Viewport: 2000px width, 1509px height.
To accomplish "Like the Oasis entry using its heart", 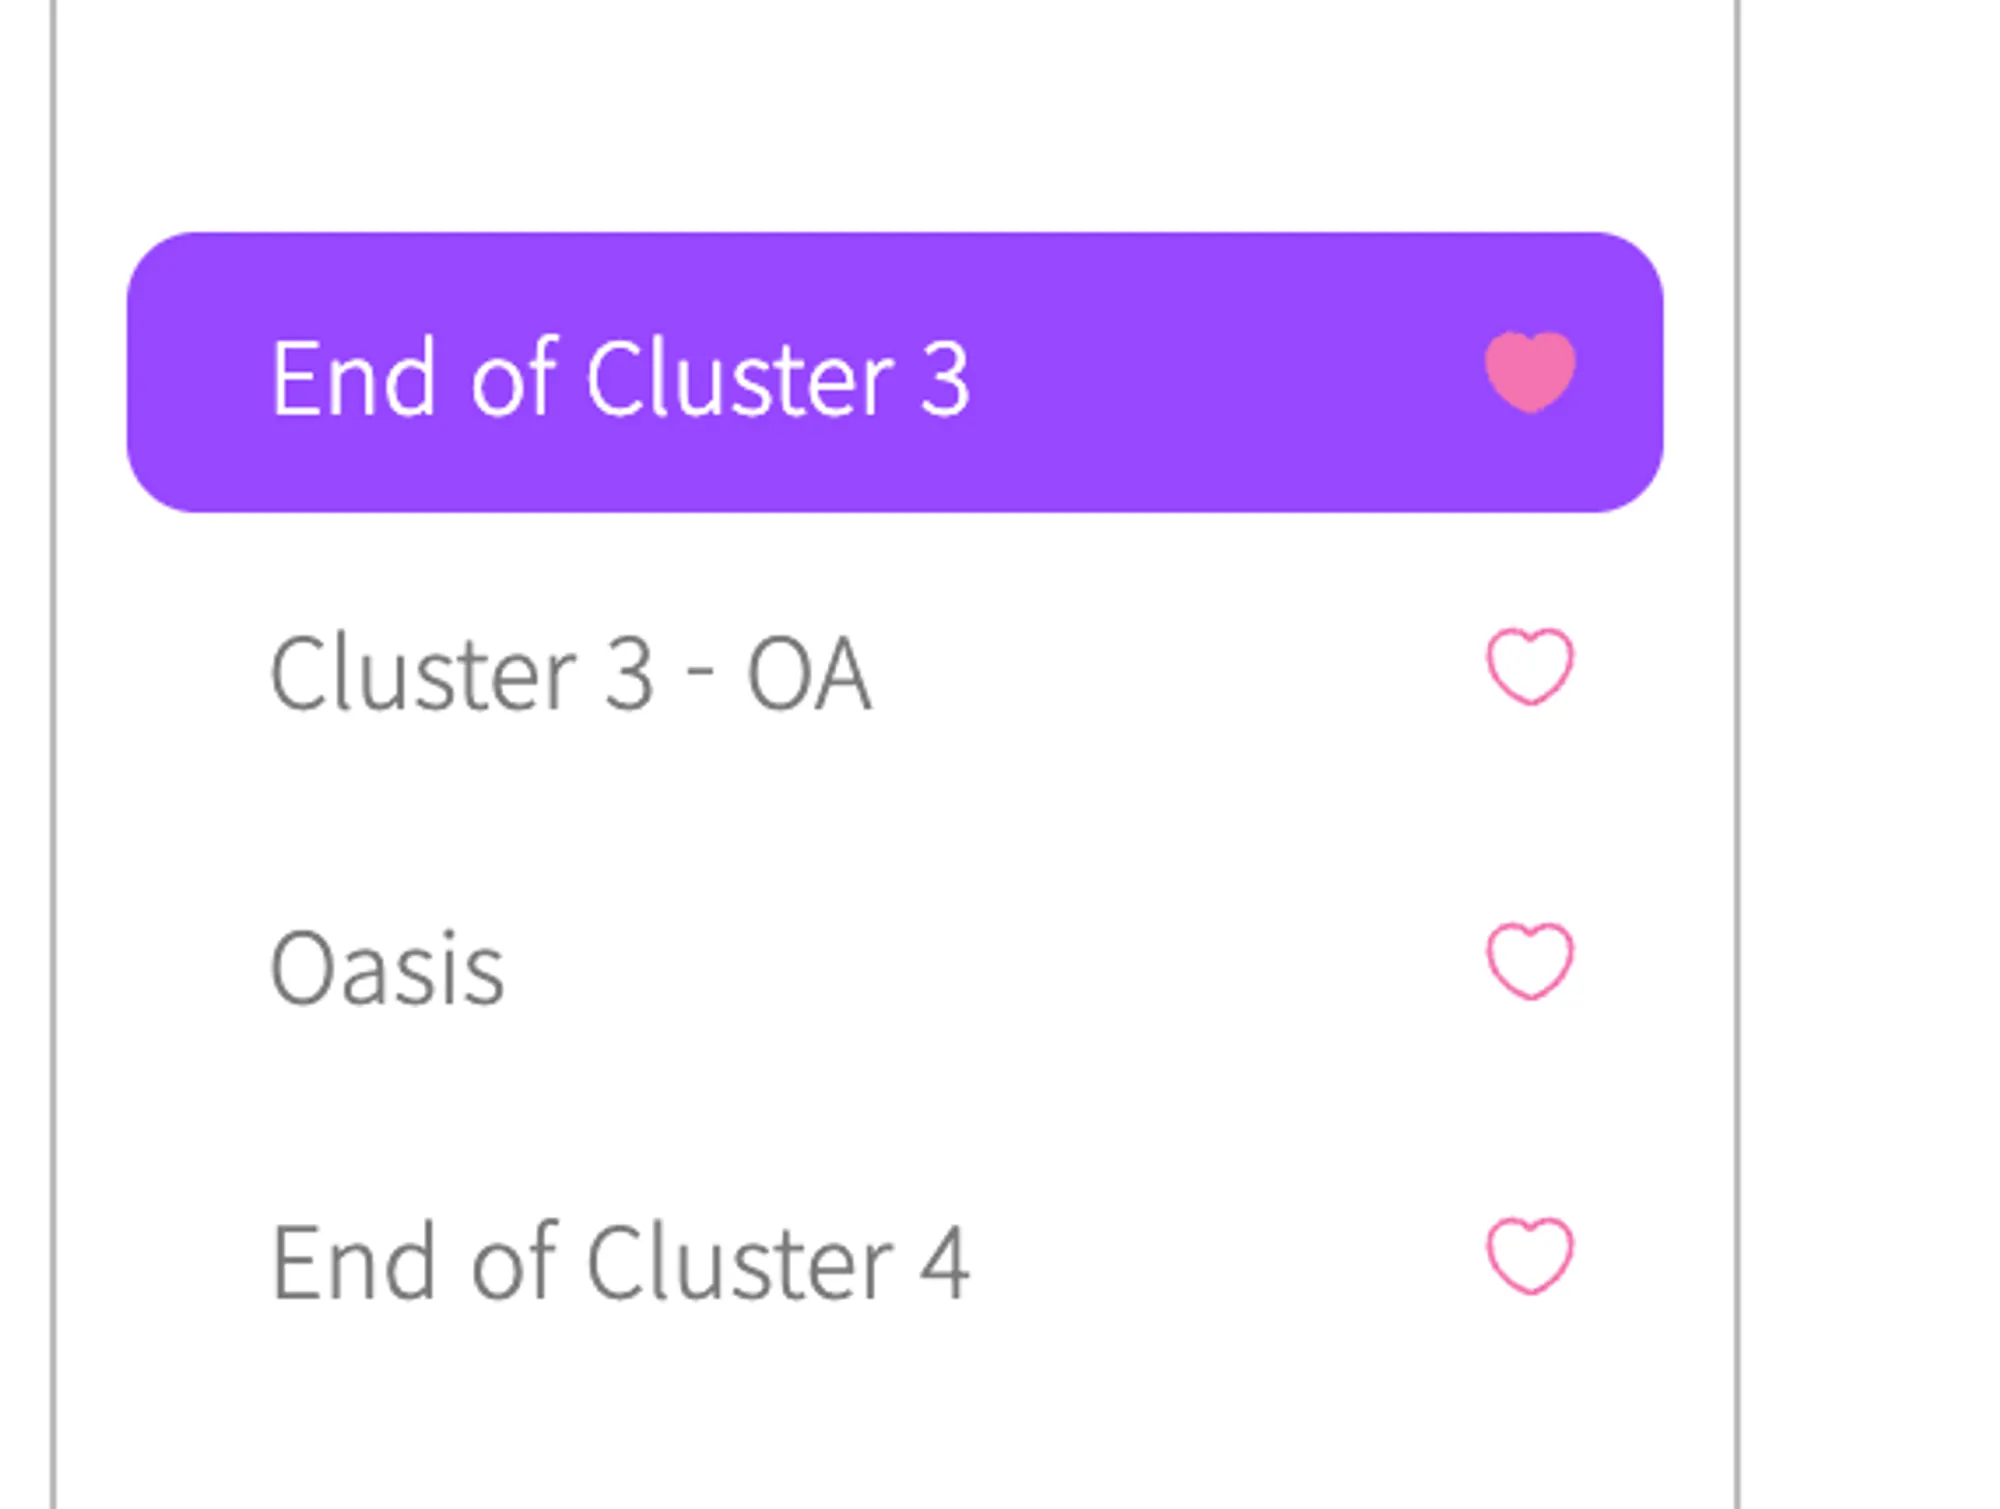I will (x=1530, y=961).
